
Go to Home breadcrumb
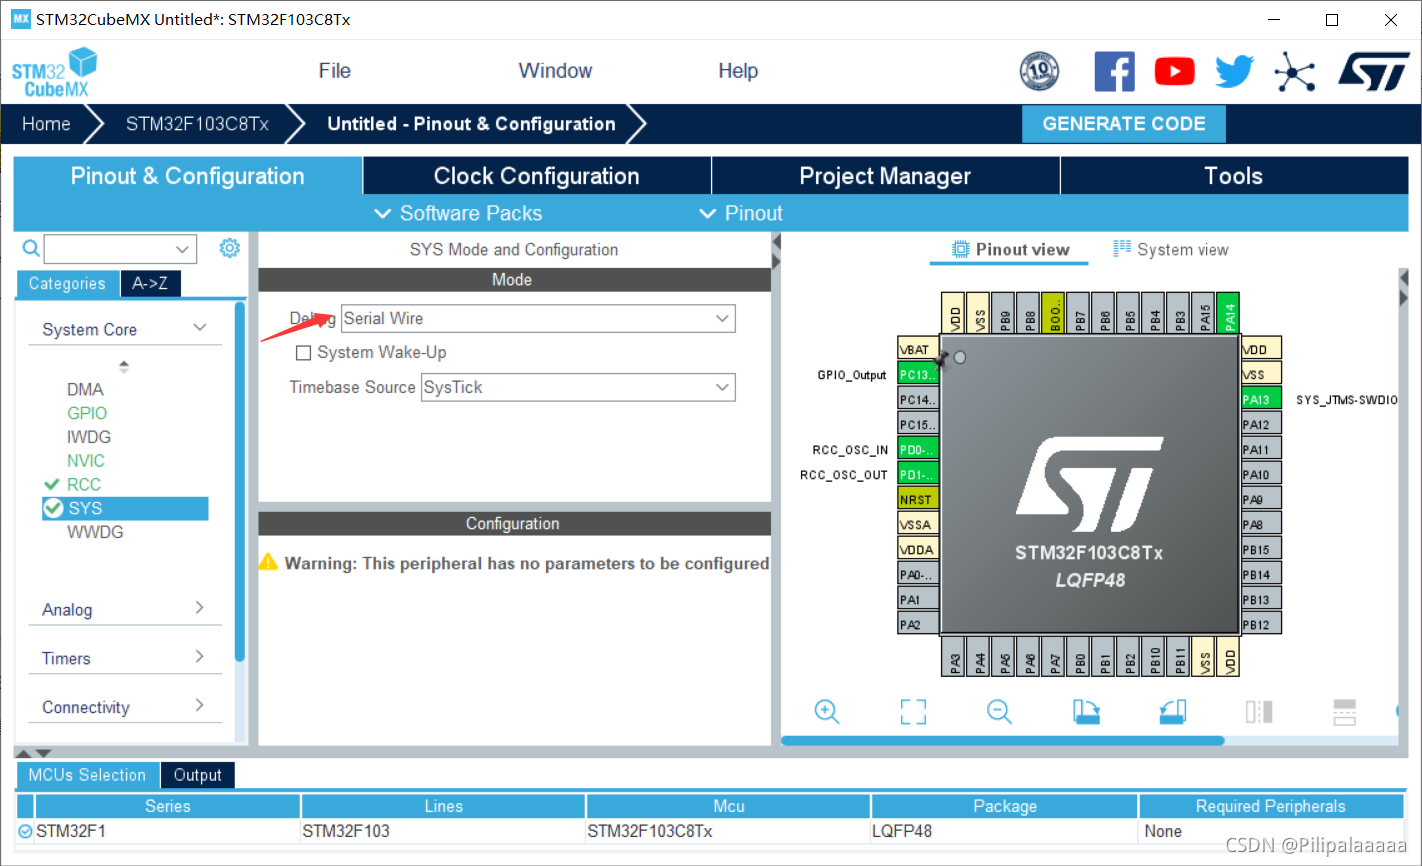tap(46, 124)
